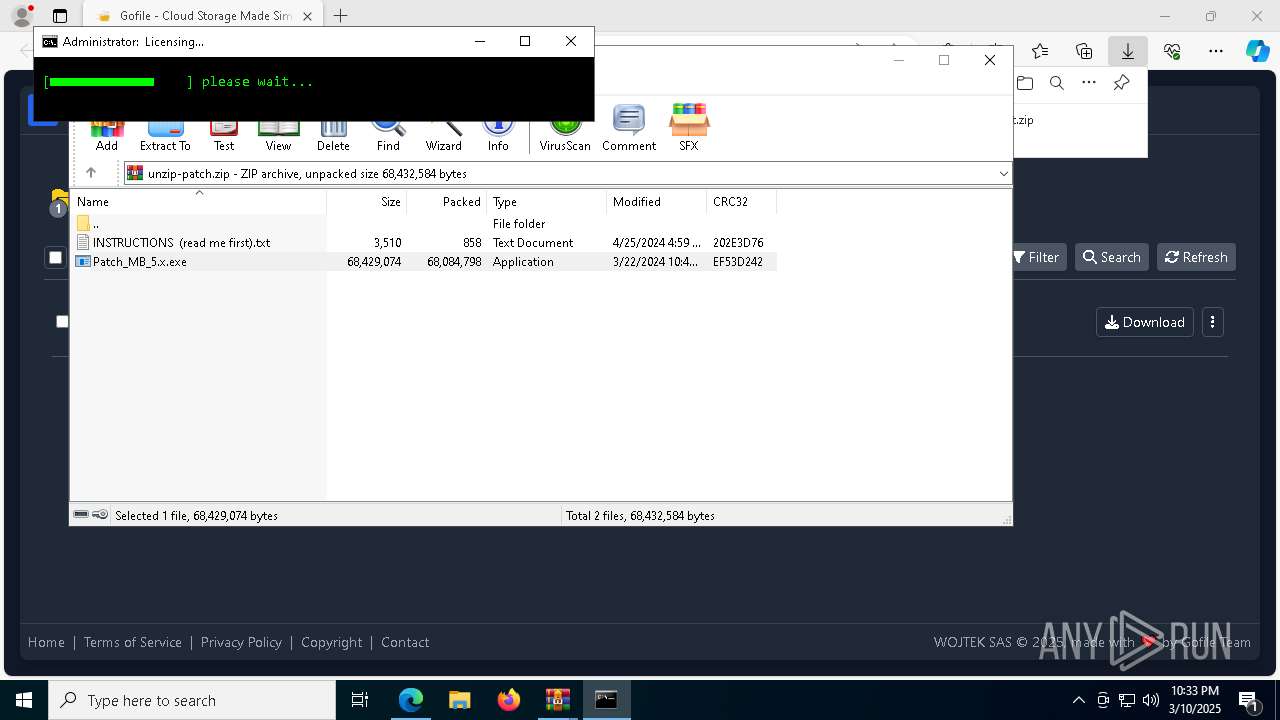Open Privacy Policy footer link
This screenshot has width=1280, height=720.
(241, 642)
